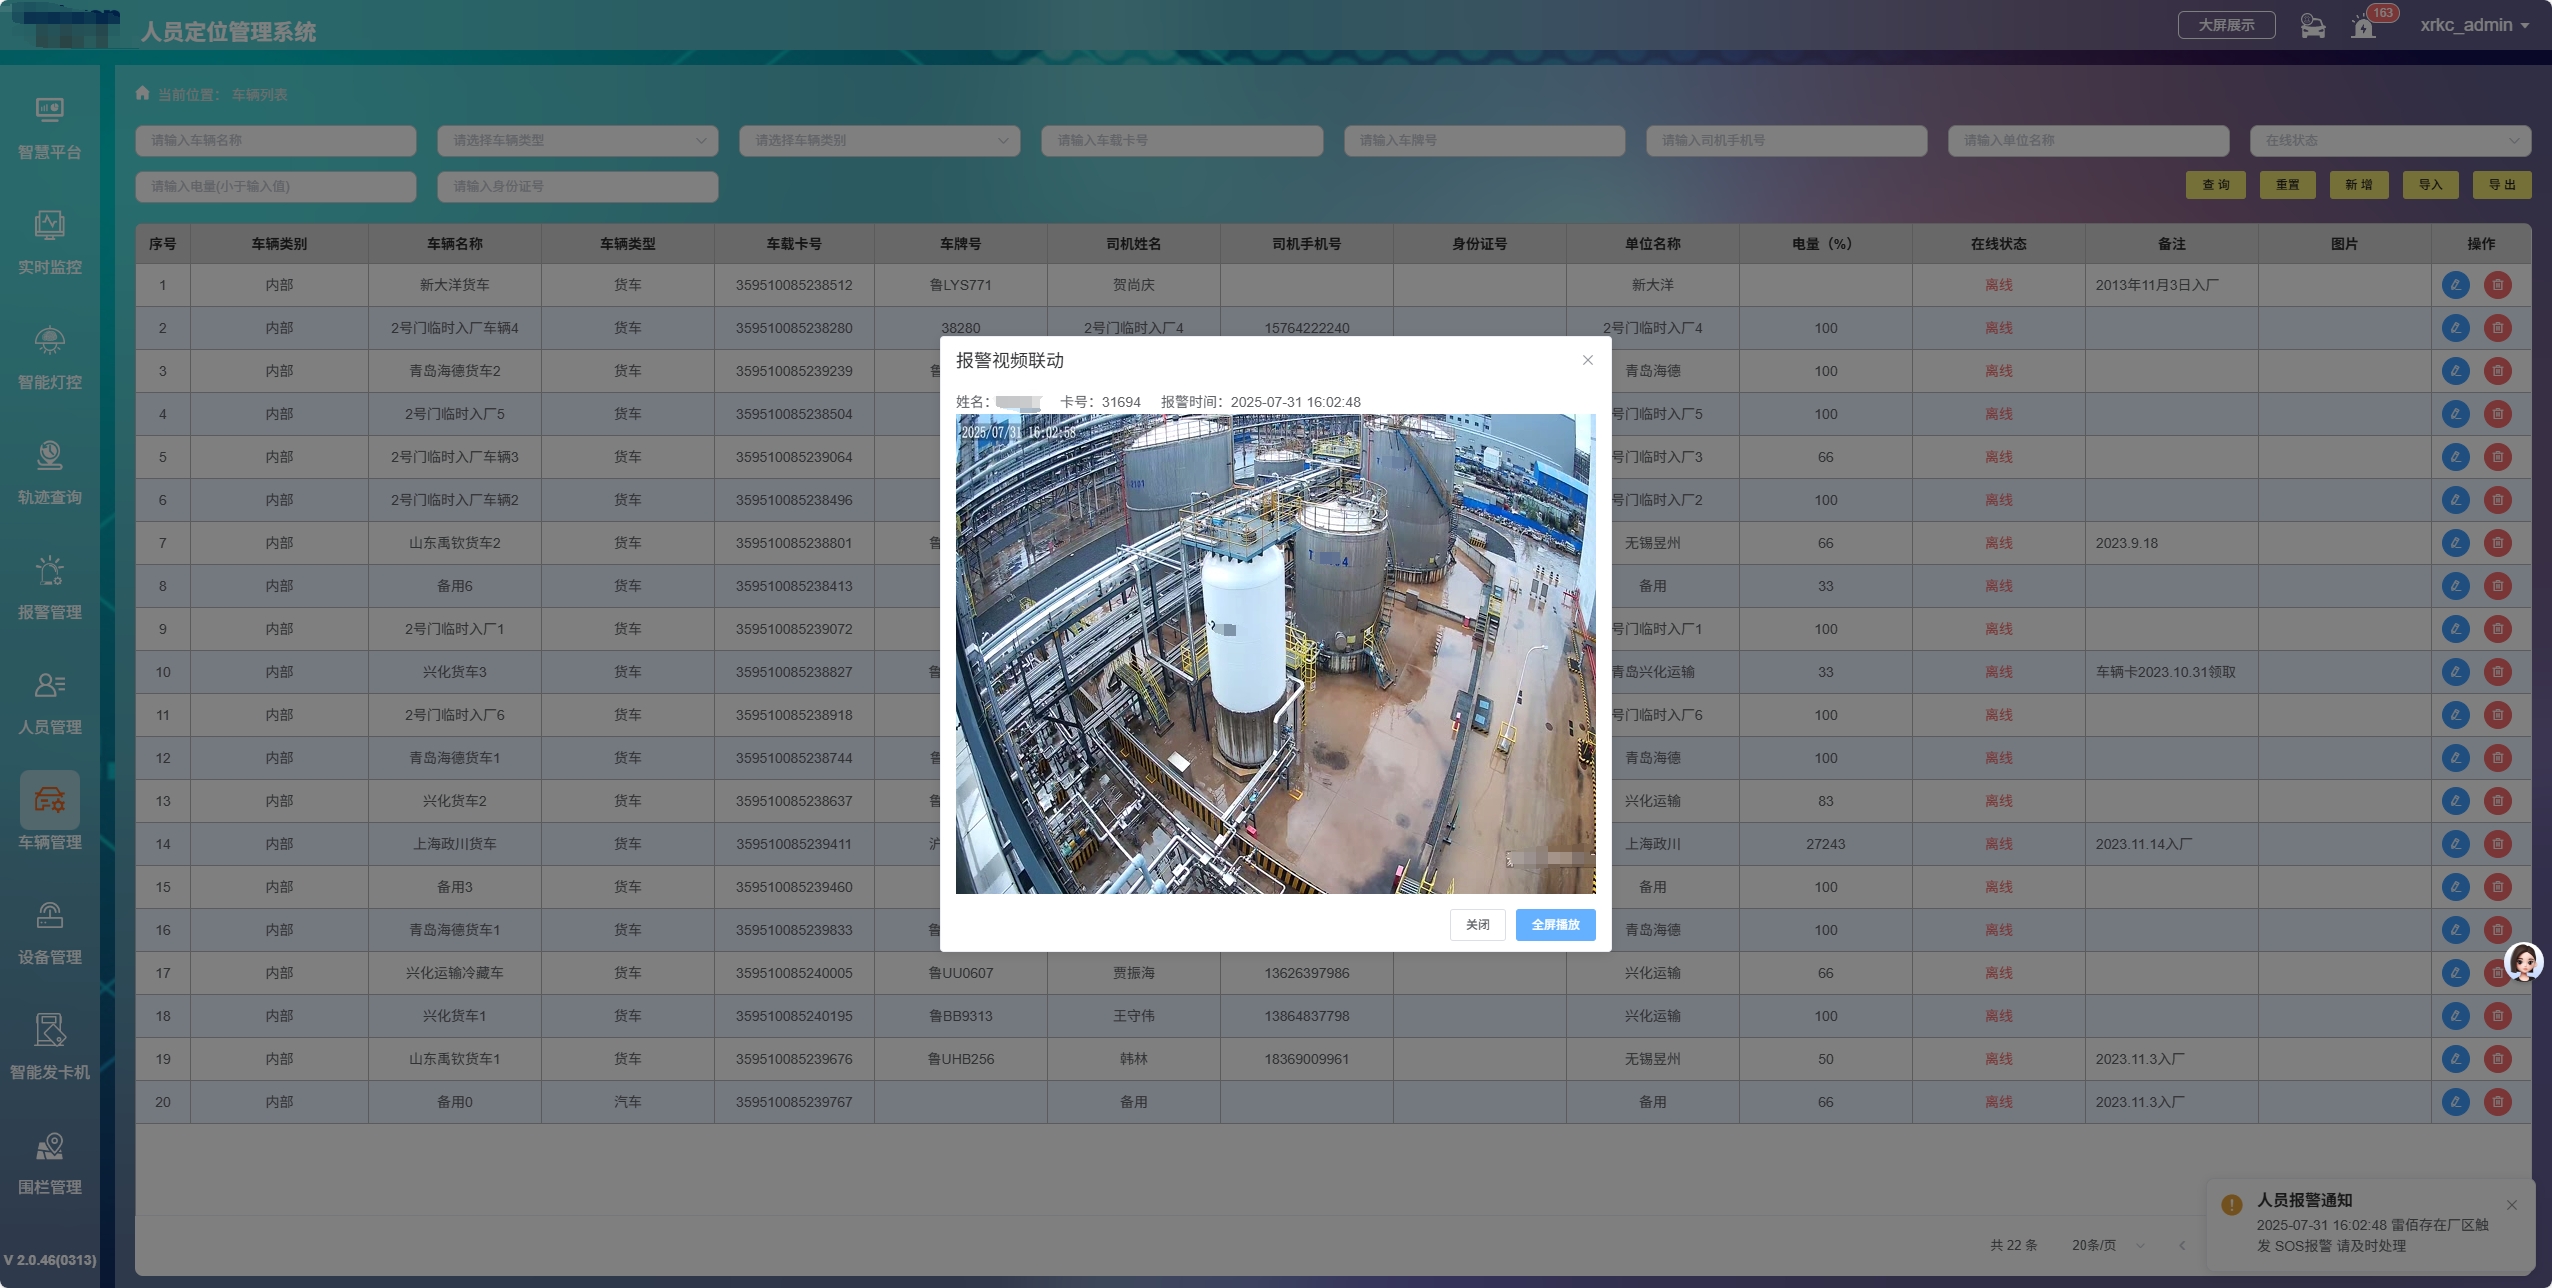Expand 请选择车辆类型 dropdown

coord(577,141)
